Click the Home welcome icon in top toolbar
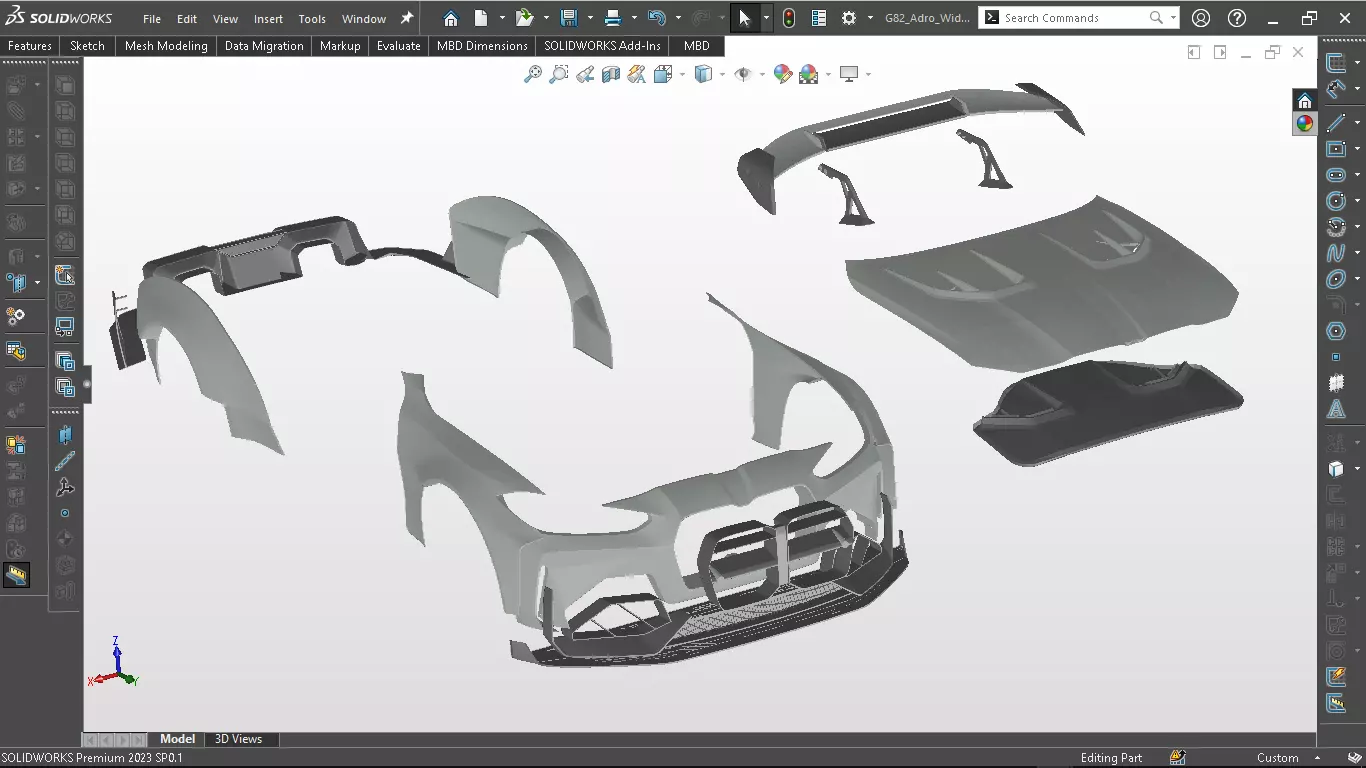1366x768 pixels. point(451,18)
